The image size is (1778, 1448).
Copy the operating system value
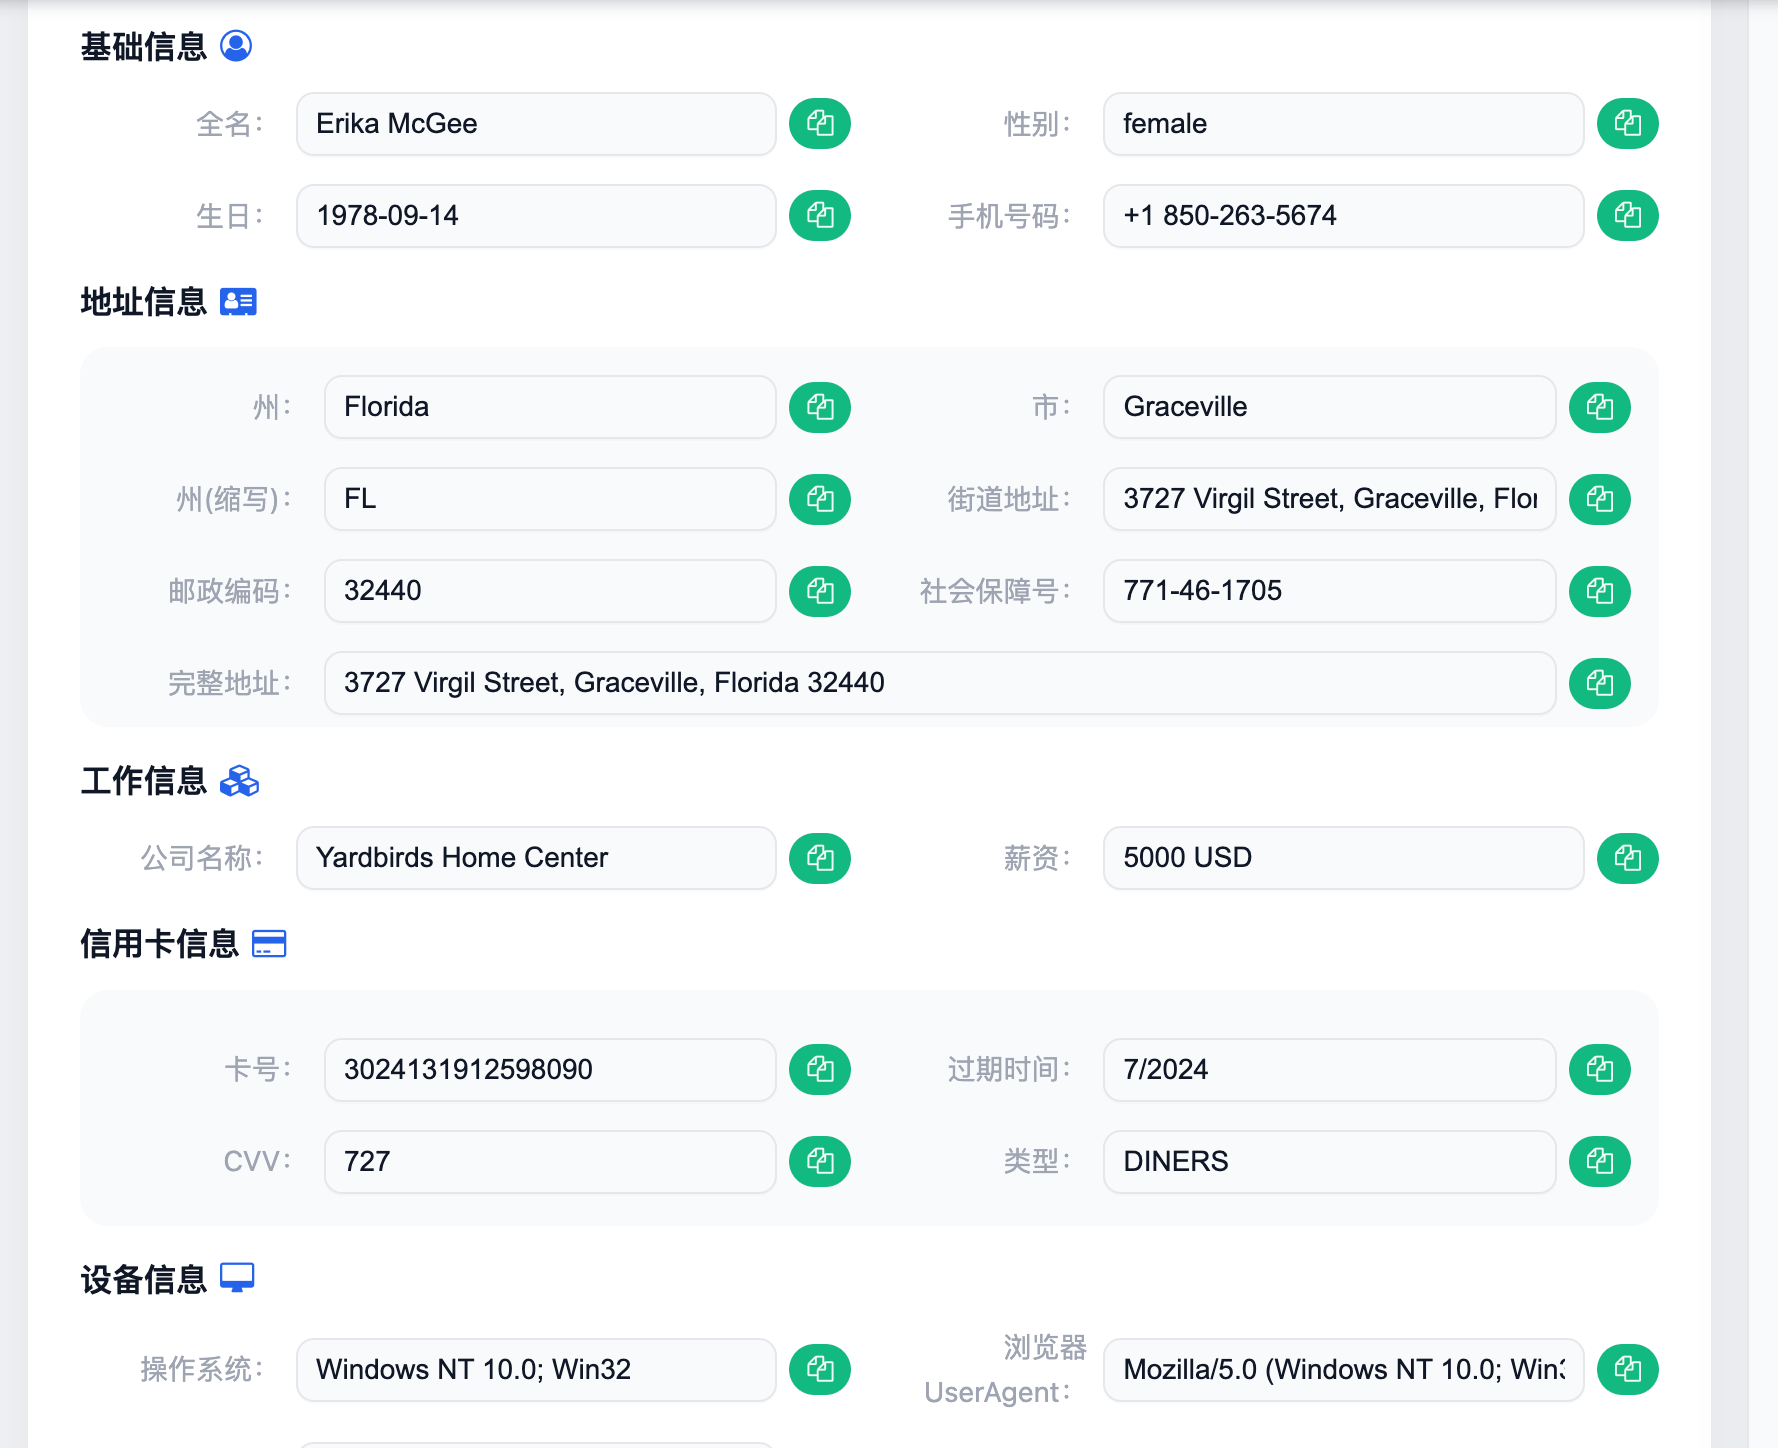pos(820,1370)
